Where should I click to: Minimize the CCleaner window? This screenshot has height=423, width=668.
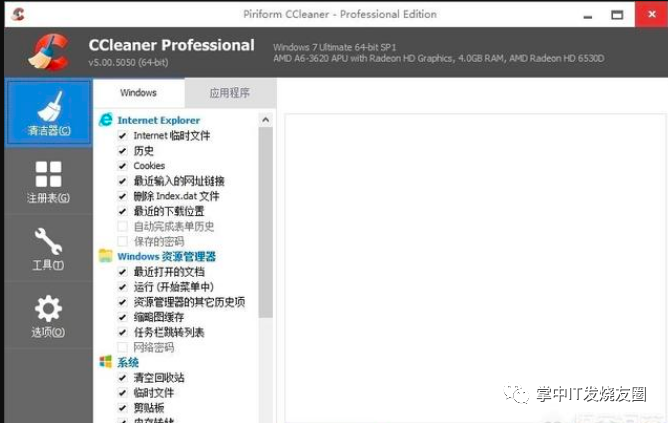point(588,15)
